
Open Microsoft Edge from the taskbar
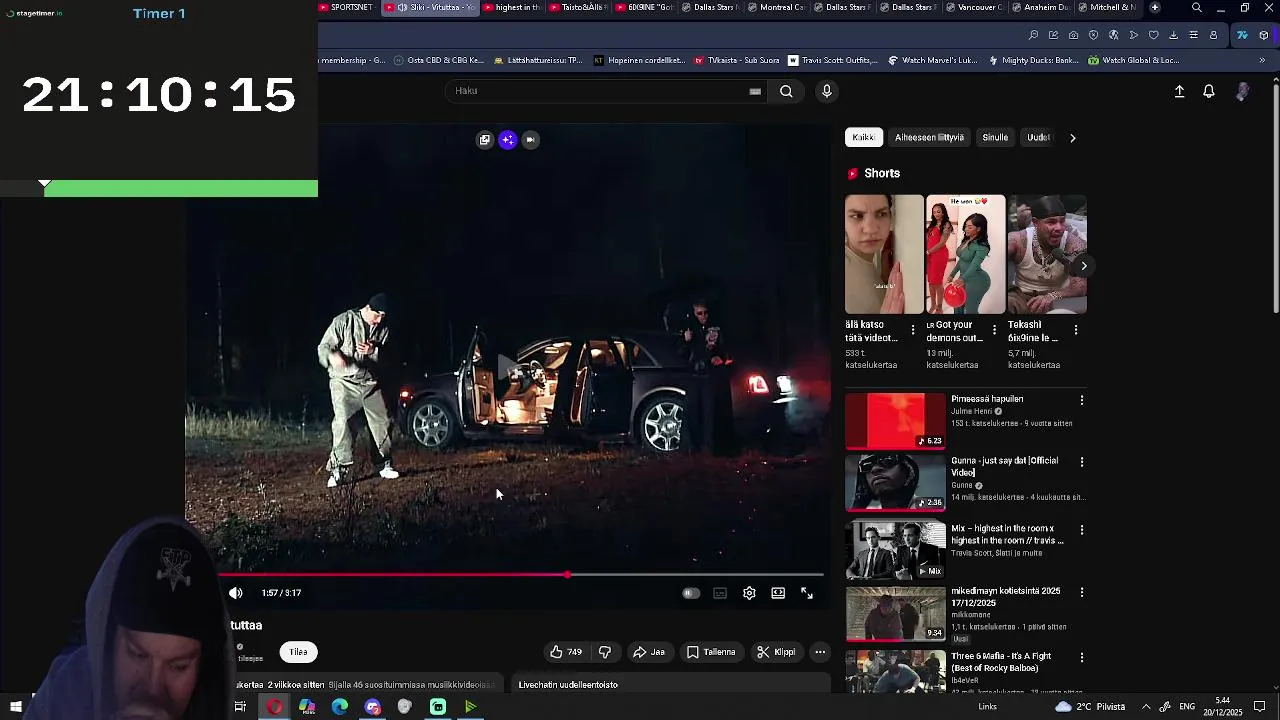pos(340,707)
